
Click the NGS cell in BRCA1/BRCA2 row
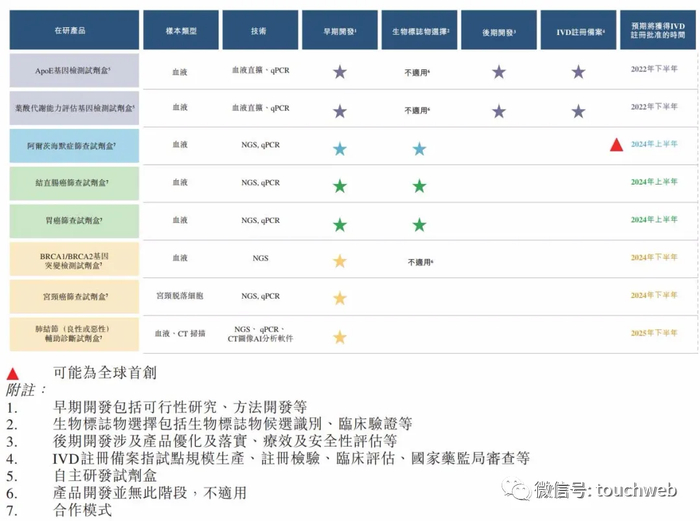point(260,258)
